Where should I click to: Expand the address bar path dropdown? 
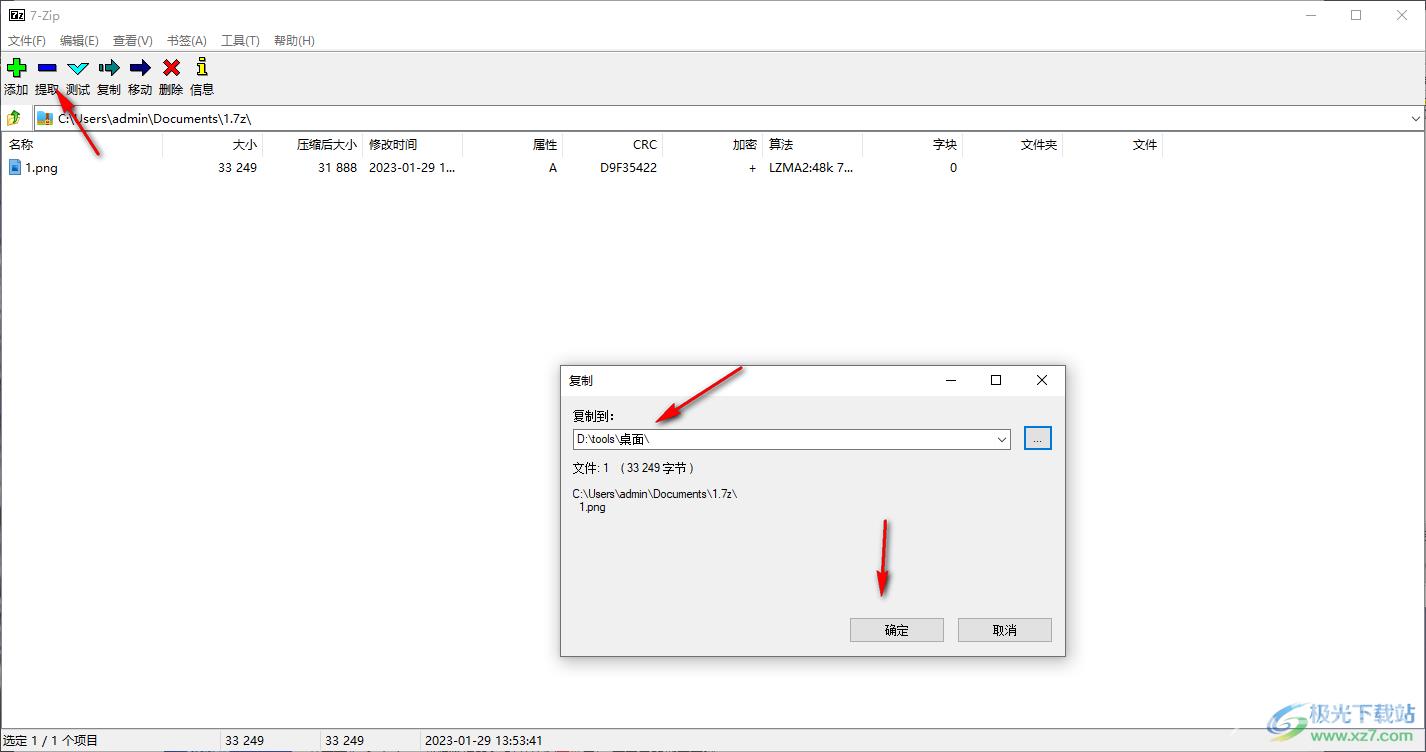(x=1415, y=118)
